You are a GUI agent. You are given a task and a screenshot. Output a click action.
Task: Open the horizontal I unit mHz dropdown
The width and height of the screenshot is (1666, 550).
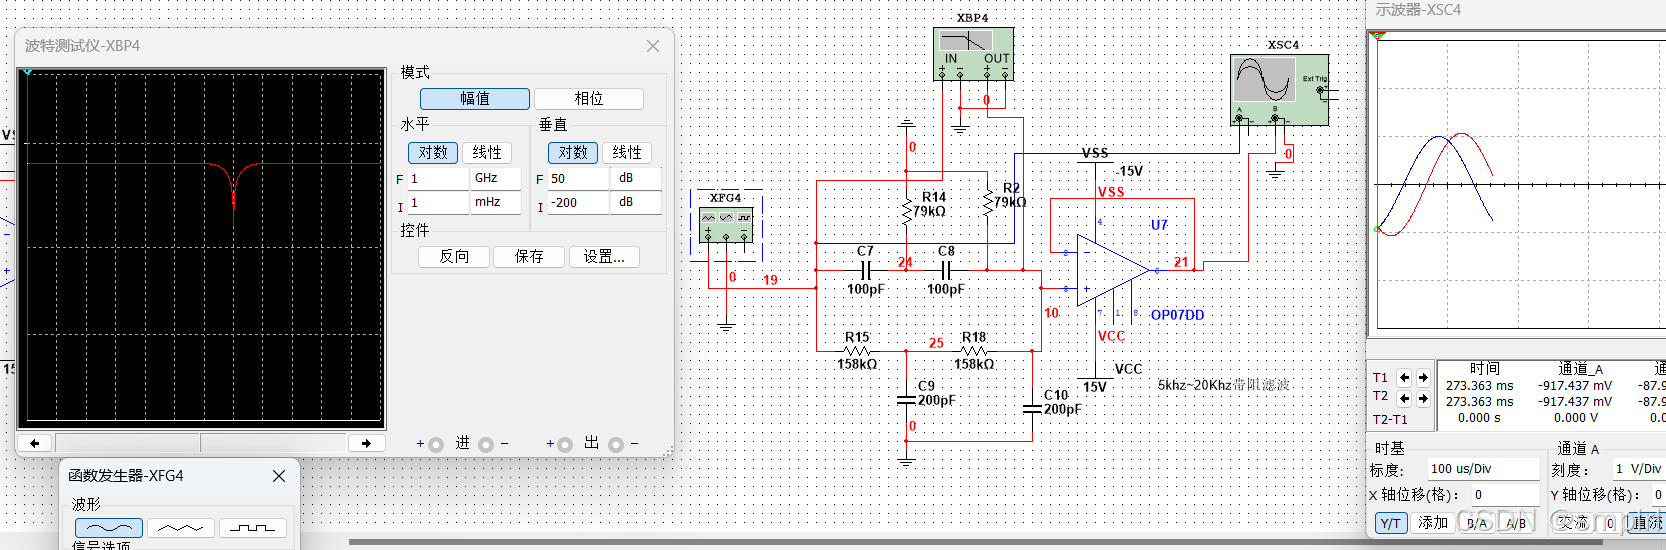tap(496, 202)
